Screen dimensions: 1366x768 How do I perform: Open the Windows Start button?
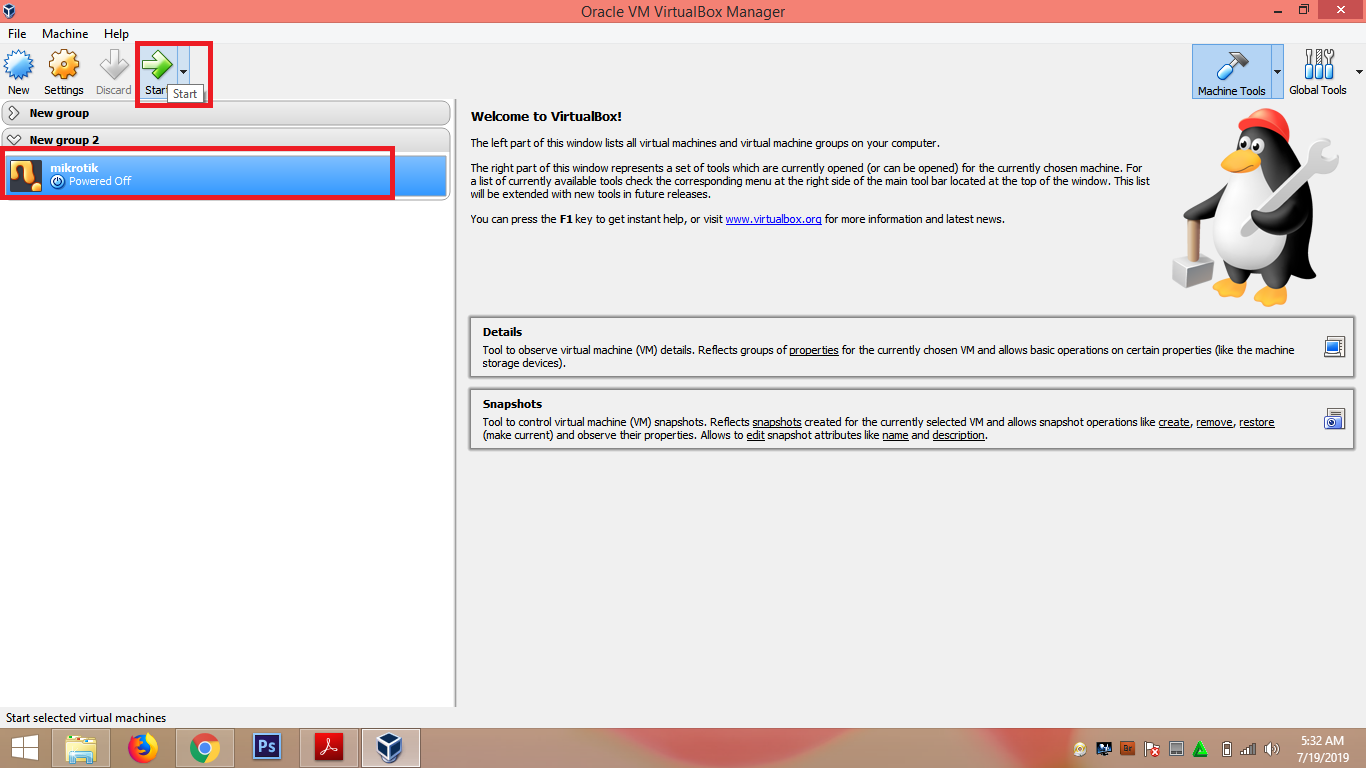[x=24, y=748]
